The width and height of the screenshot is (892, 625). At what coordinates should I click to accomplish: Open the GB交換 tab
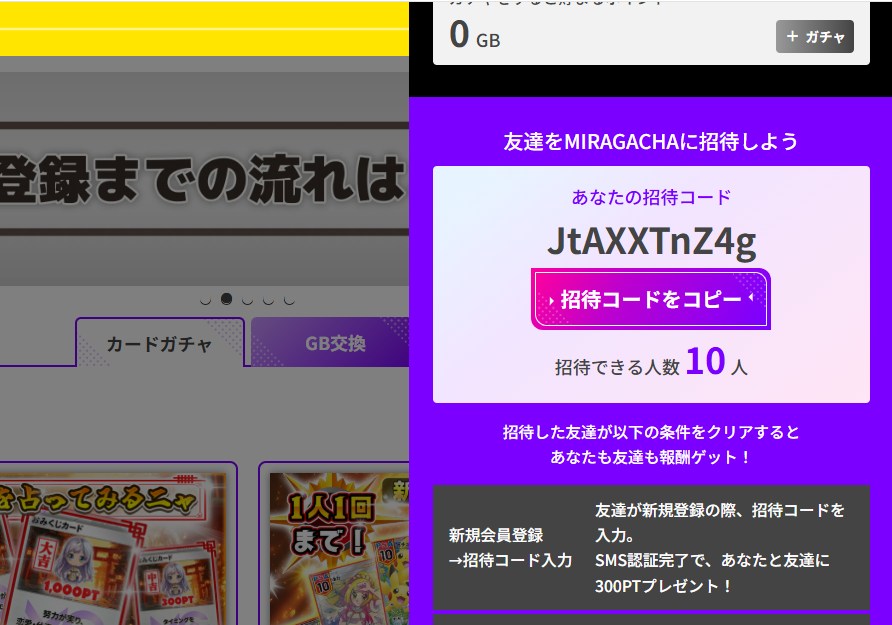pos(334,344)
